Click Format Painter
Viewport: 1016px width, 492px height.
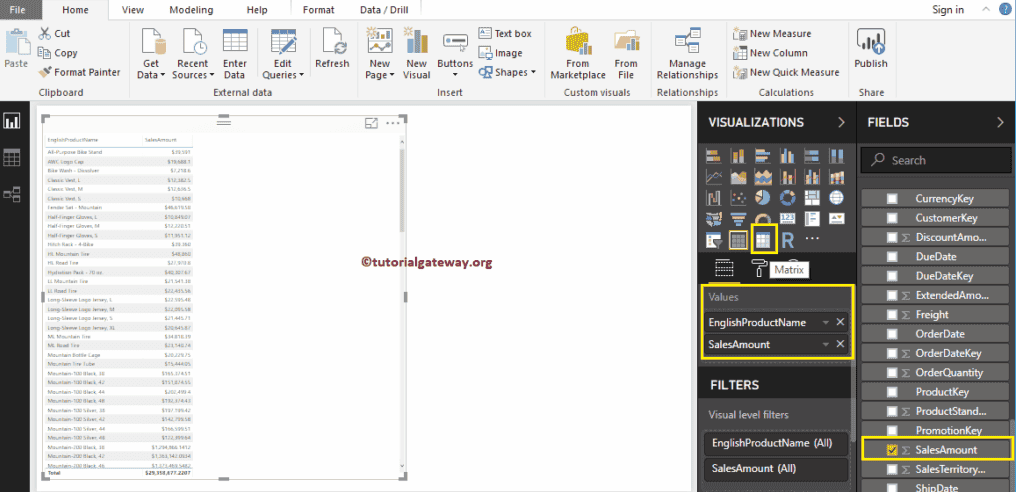pos(79,72)
